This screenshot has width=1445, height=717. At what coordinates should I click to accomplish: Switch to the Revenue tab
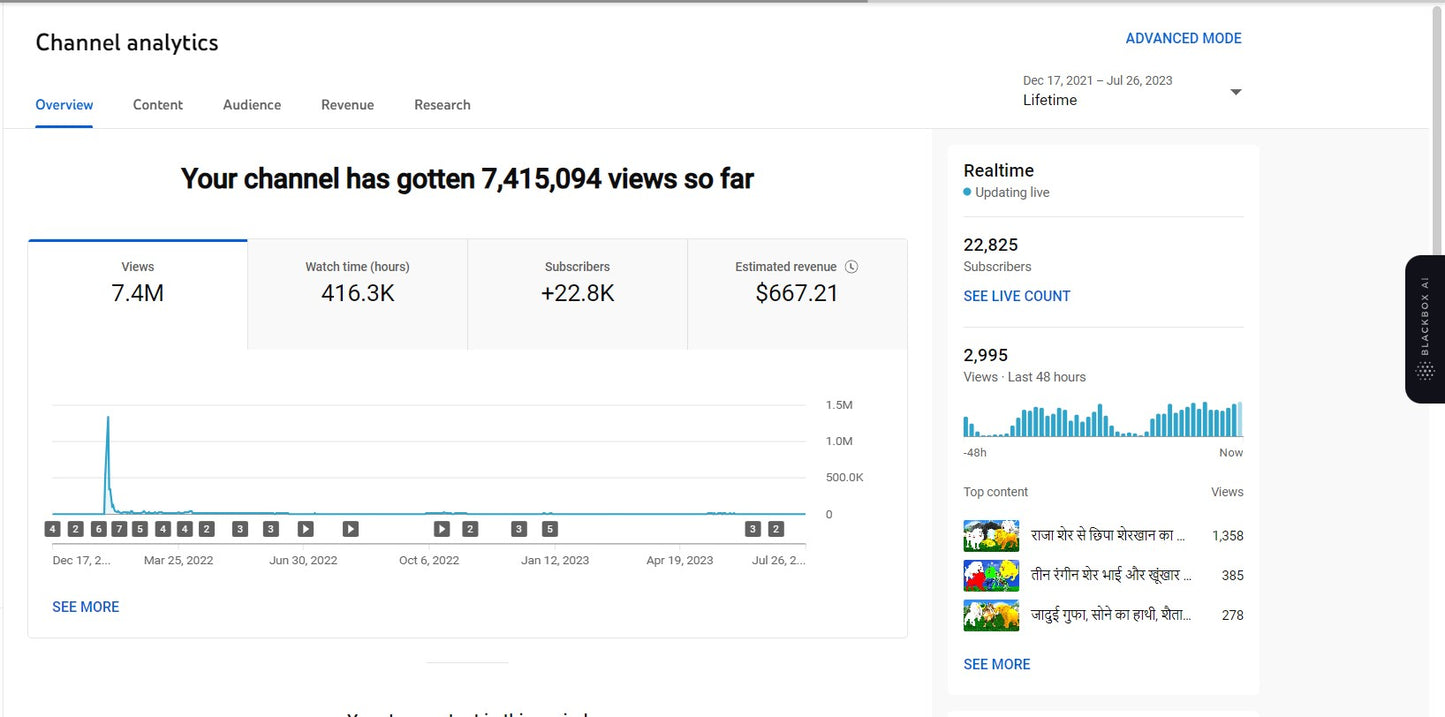coord(347,104)
